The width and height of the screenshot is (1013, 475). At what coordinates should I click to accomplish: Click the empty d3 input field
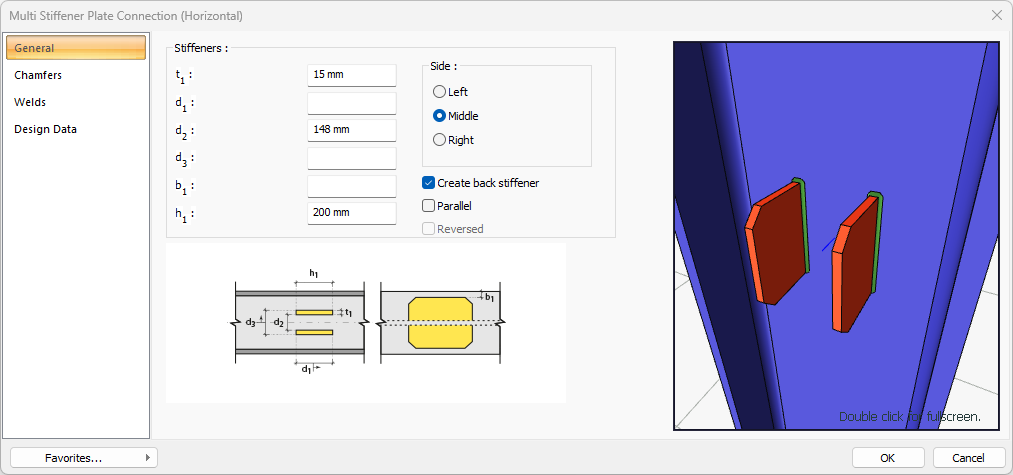pyautogui.click(x=351, y=158)
